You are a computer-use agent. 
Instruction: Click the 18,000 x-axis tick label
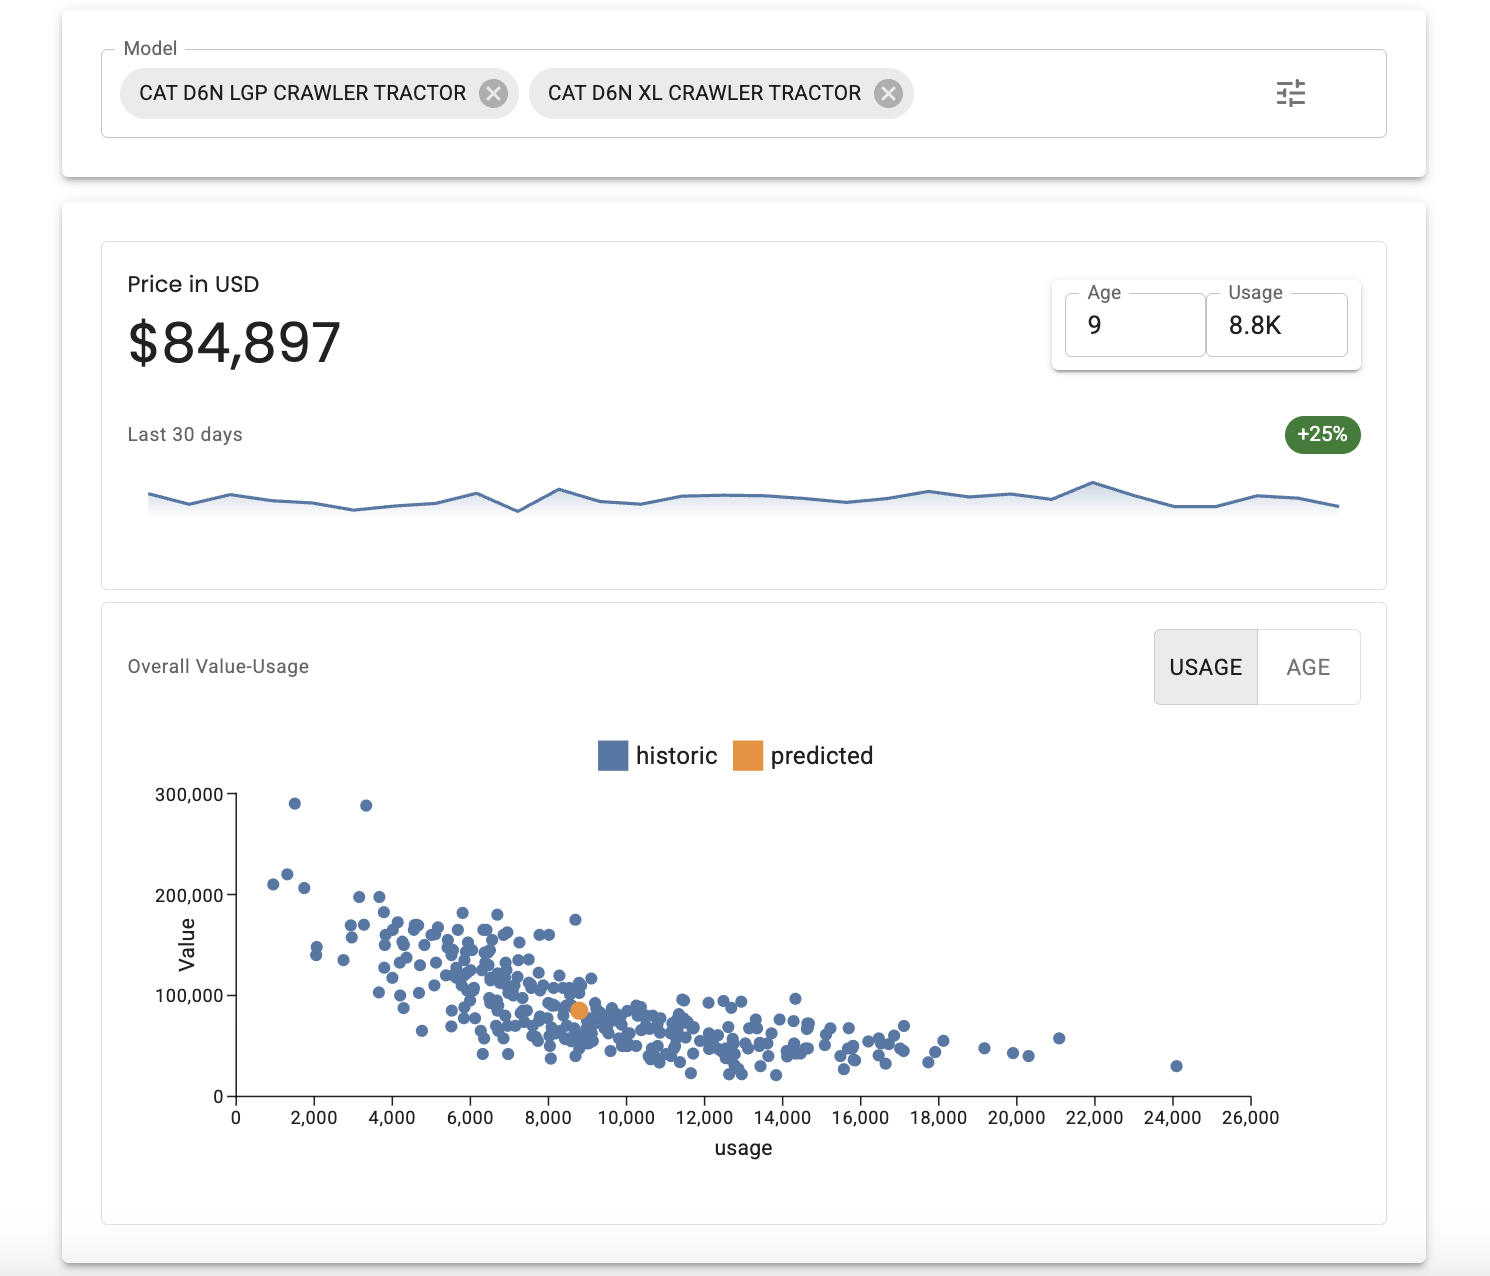[x=938, y=1118]
